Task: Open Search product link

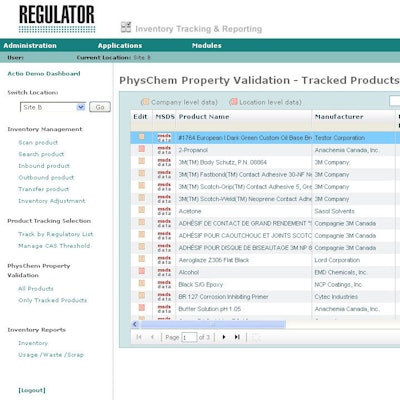Action: pos(41,154)
